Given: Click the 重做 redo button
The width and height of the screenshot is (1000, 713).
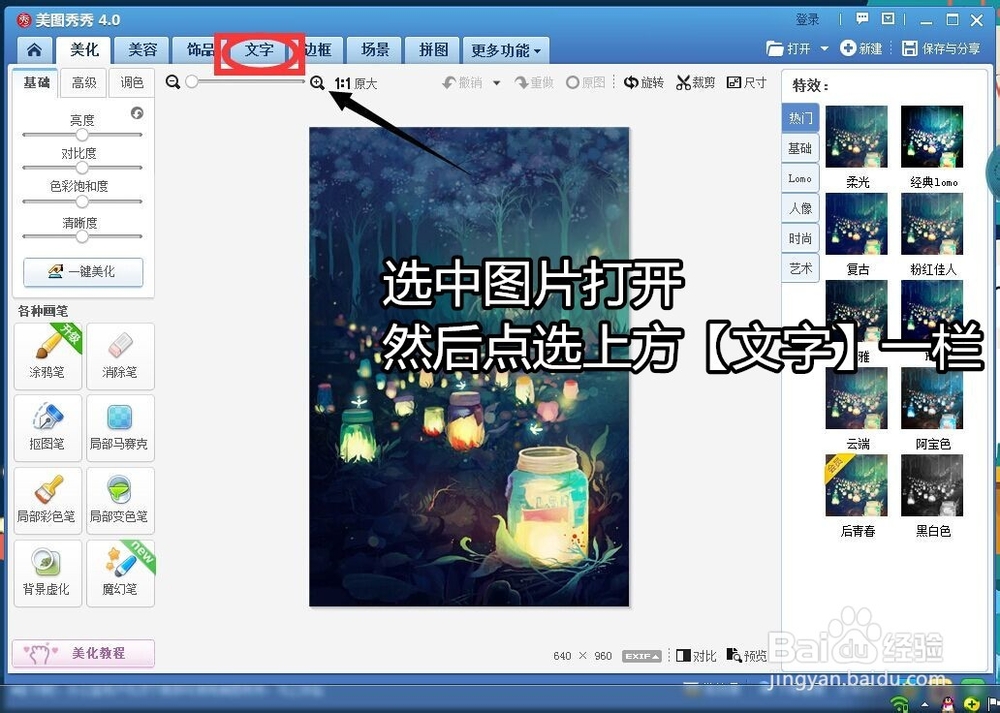Looking at the screenshot, I should [x=534, y=83].
